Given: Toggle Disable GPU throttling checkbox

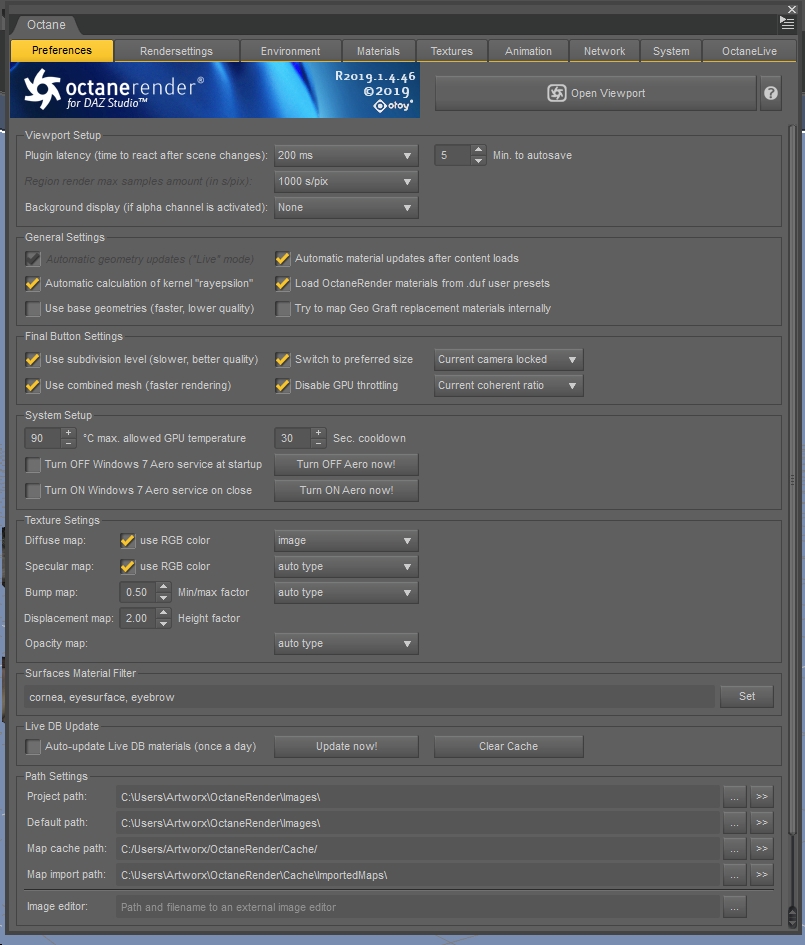Looking at the screenshot, I should click(x=283, y=386).
